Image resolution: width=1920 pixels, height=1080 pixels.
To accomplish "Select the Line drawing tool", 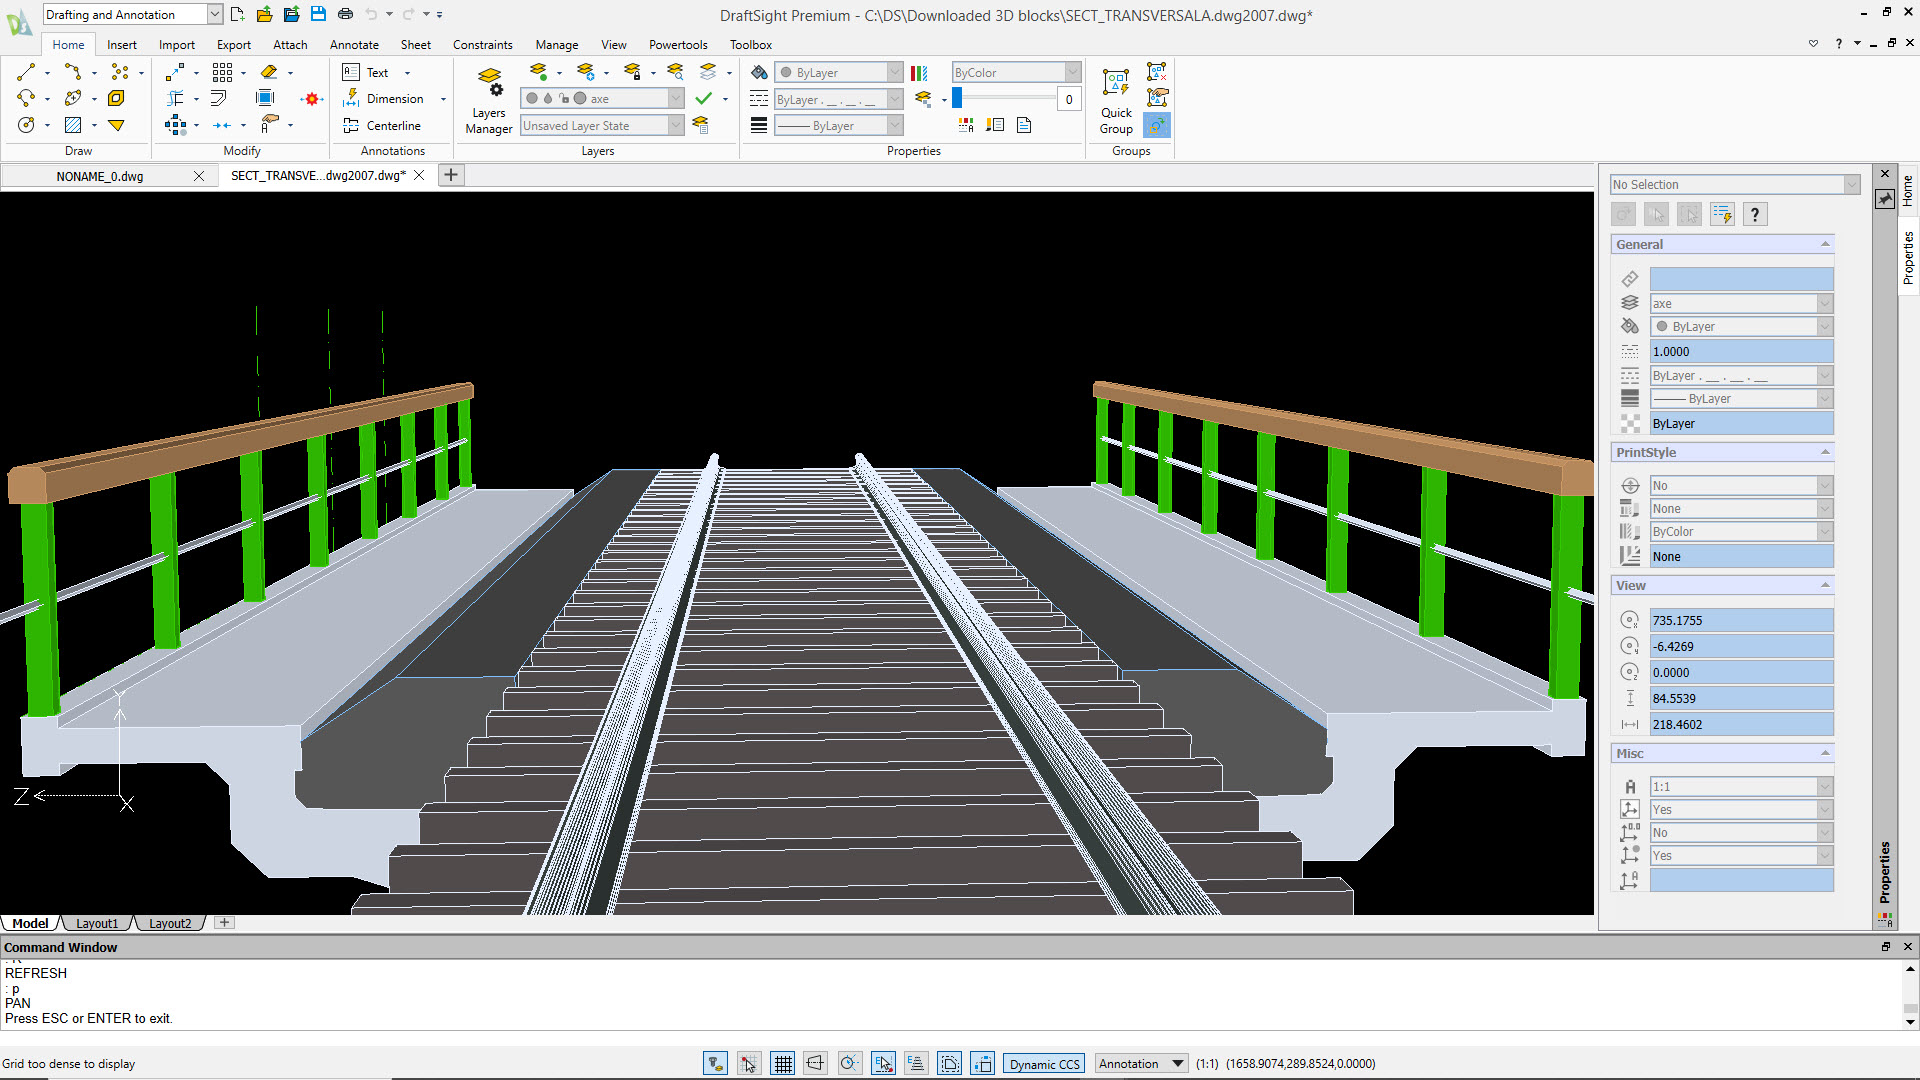I will [25, 71].
